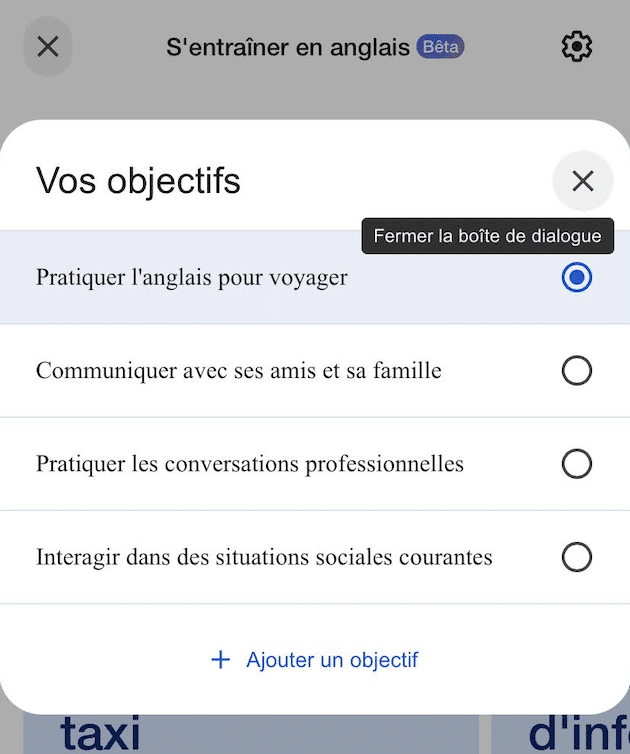Tap the Interagir dans des situations sociales text
The height and width of the screenshot is (754, 630).
(x=264, y=557)
